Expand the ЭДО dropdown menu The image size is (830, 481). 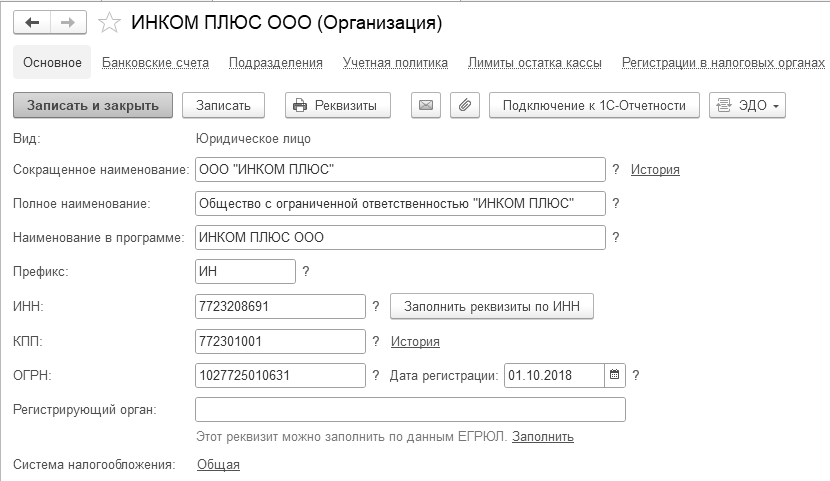pyautogui.click(x=747, y=105)
